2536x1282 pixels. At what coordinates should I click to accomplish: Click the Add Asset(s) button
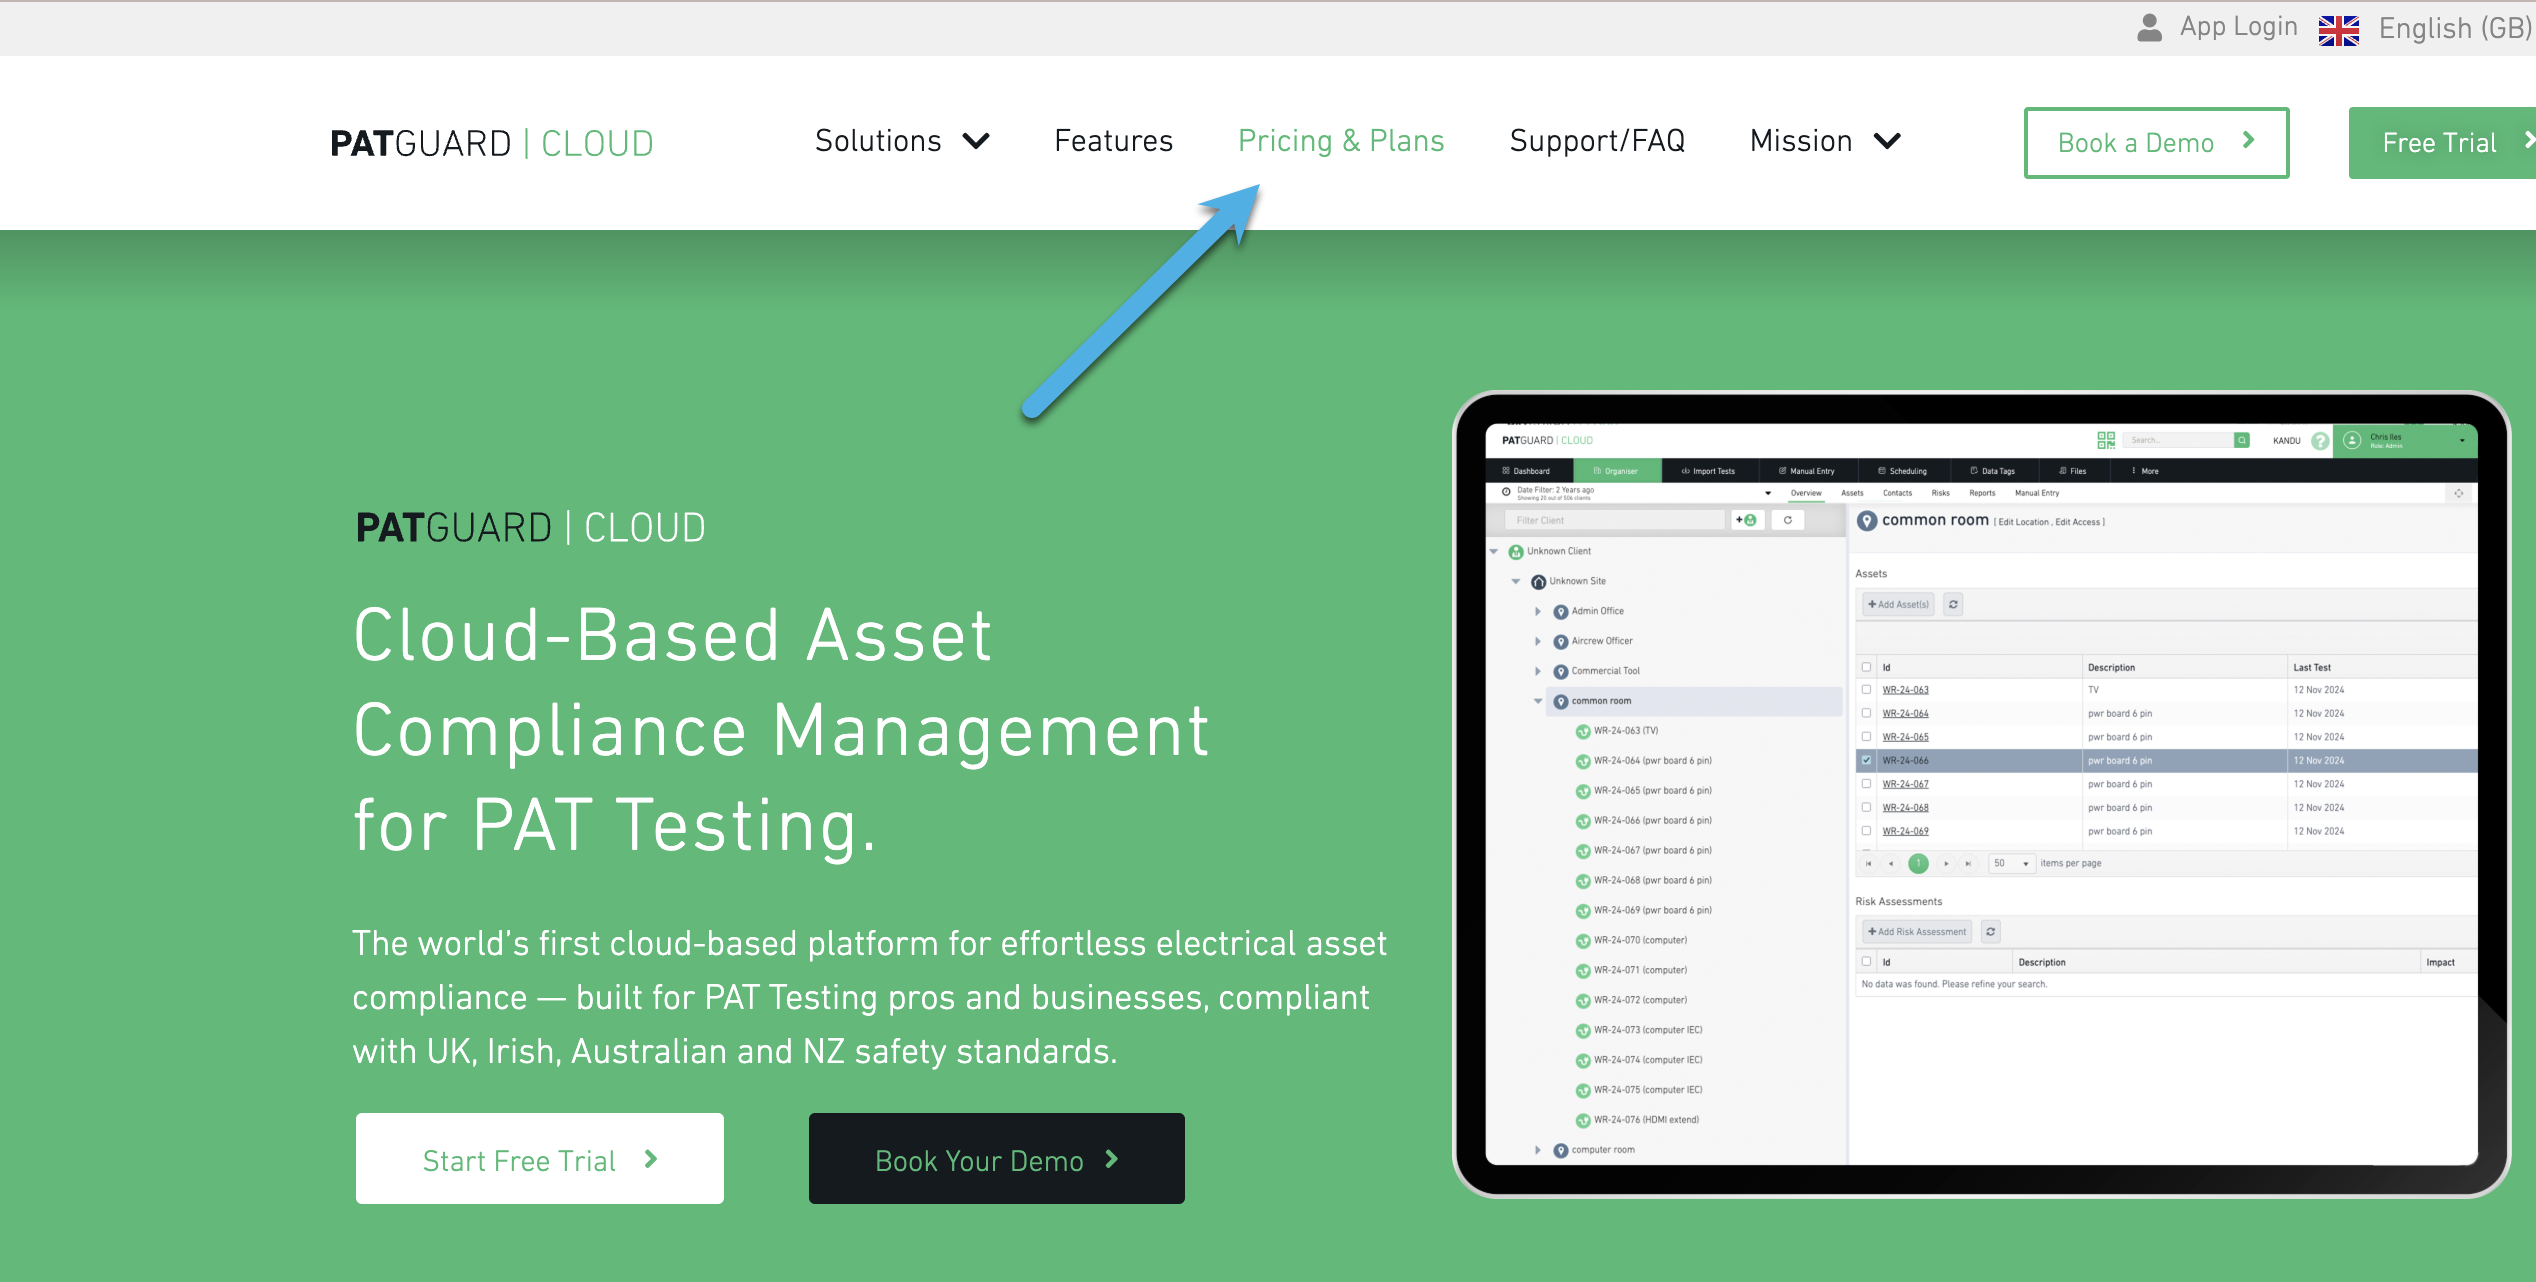(1898, 604)
